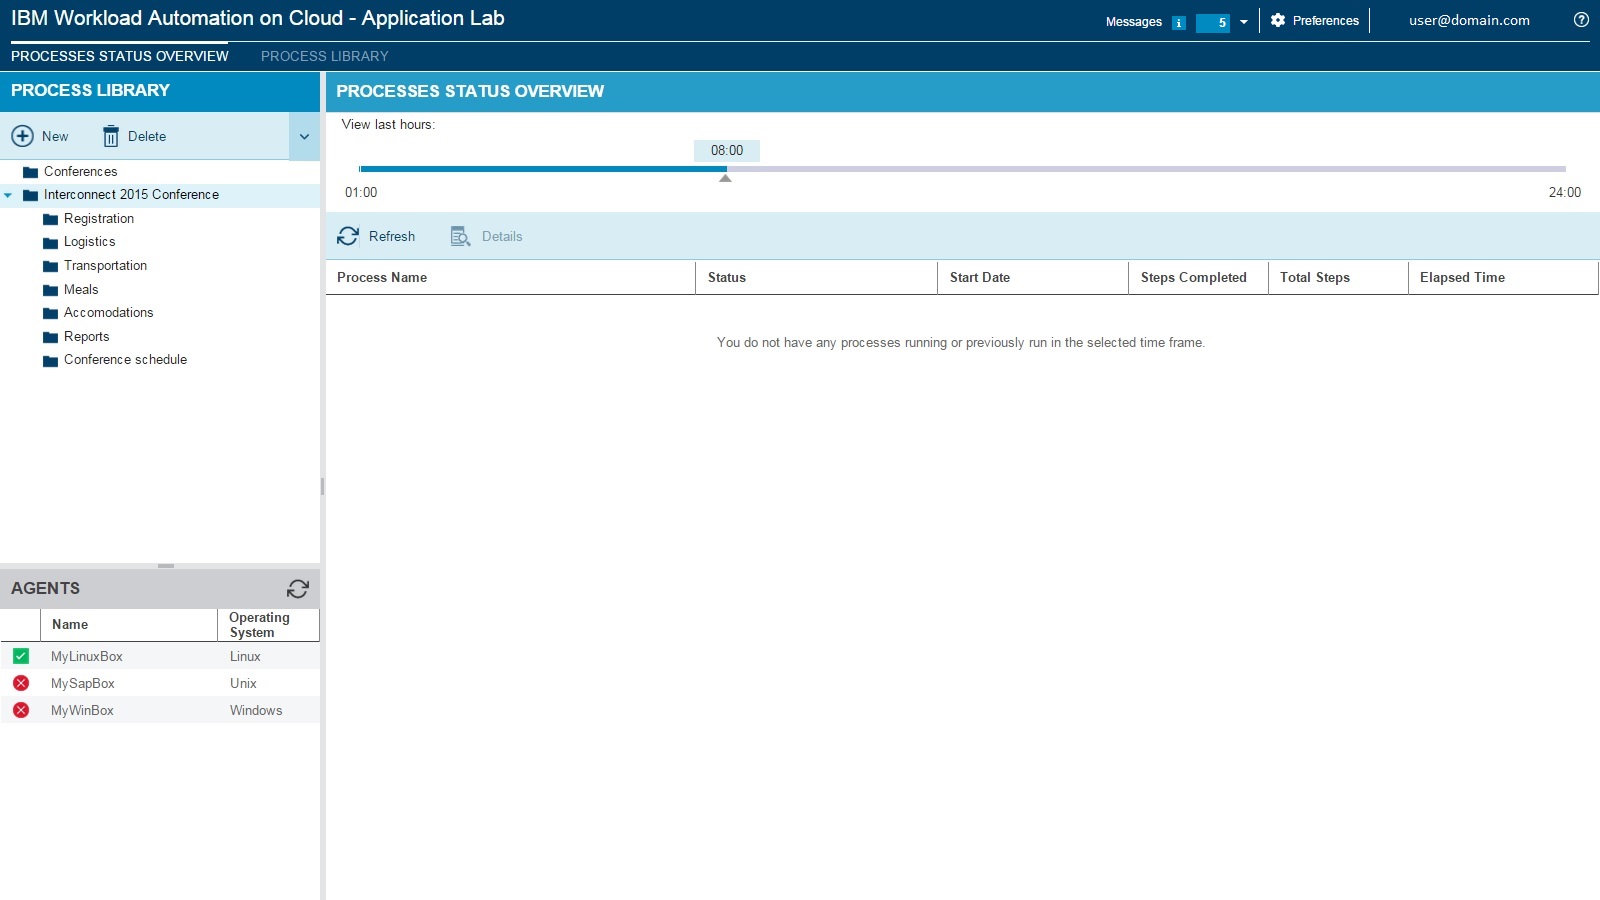
Task: Click the Preferences gear icon
Action: coord(1278,20)
